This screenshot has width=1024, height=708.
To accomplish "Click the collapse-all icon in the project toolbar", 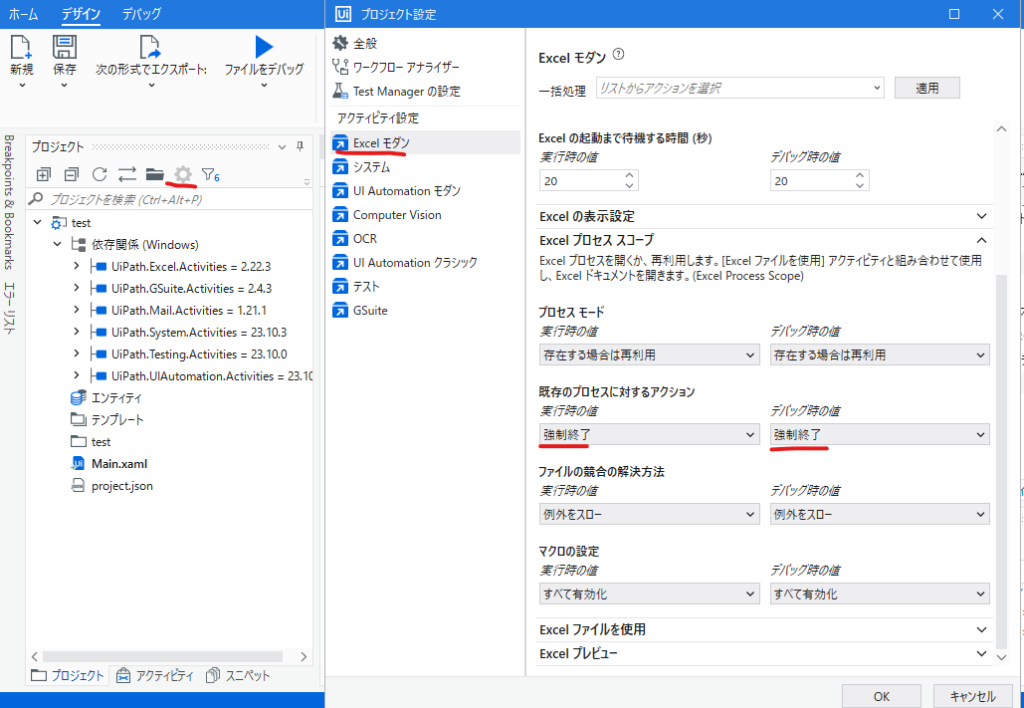I will (71, 174).
